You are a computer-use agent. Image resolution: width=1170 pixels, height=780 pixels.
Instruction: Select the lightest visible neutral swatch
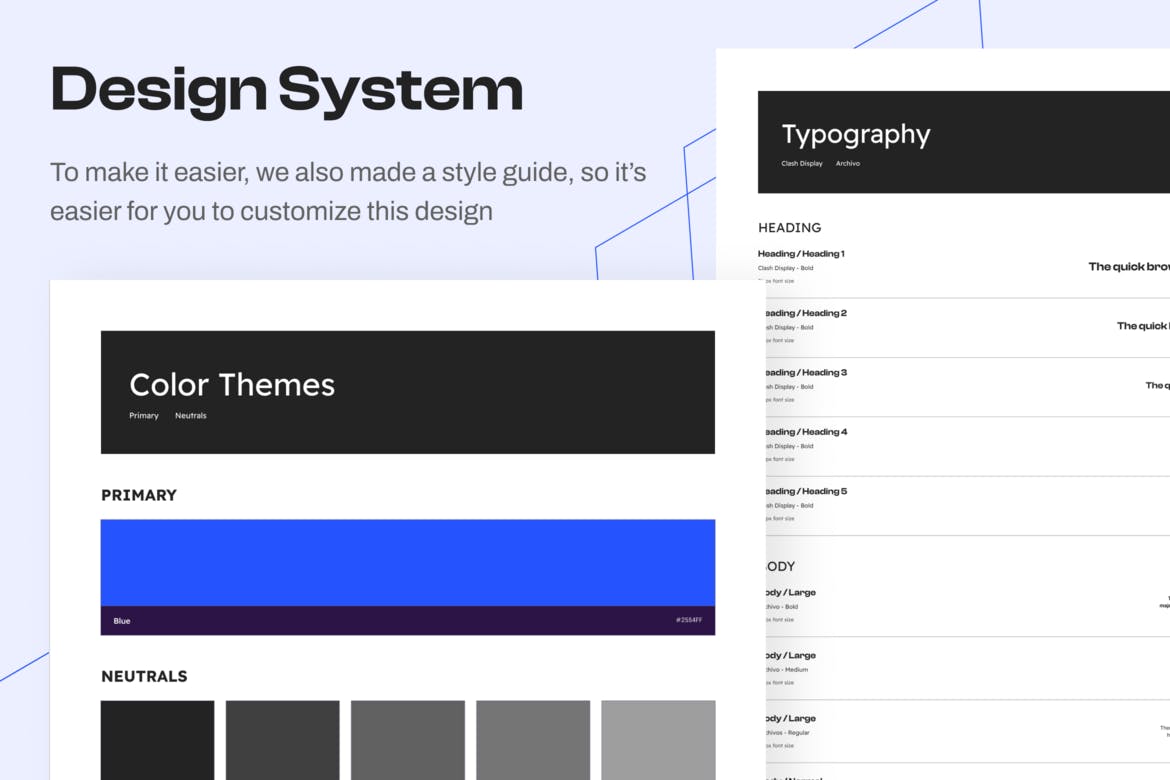pos(657,739)
